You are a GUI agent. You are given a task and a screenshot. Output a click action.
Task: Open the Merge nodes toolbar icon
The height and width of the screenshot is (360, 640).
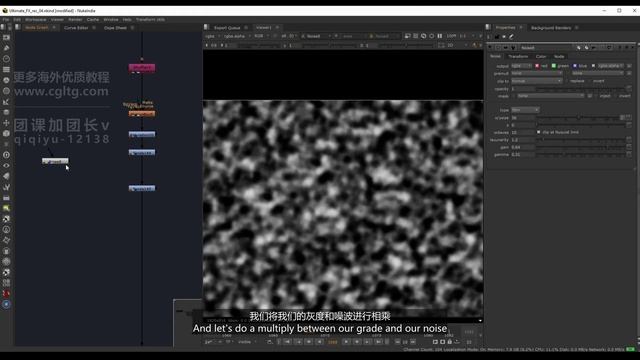[x=6, y=112]
